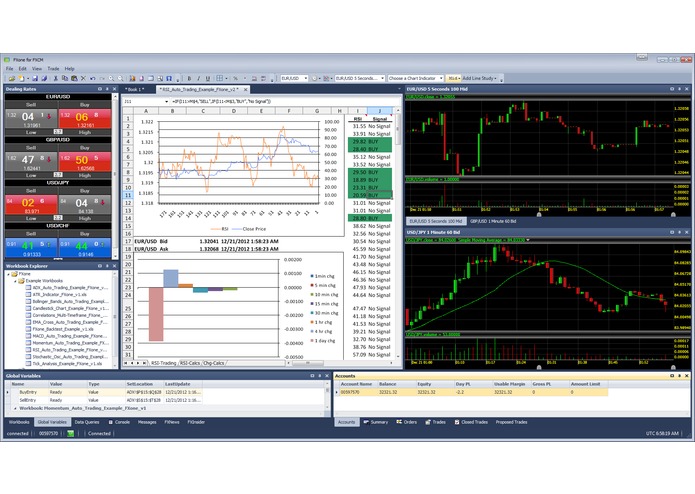Open the Trade menu
Viewport: 695px width, 494px height.
point(53,69)
